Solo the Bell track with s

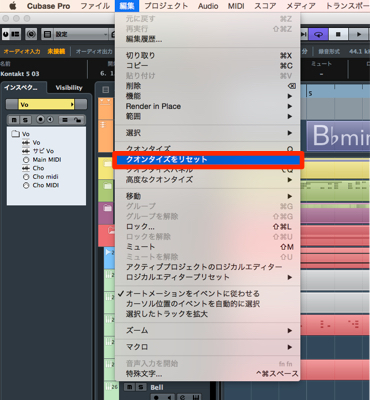(x=141, y=387)
